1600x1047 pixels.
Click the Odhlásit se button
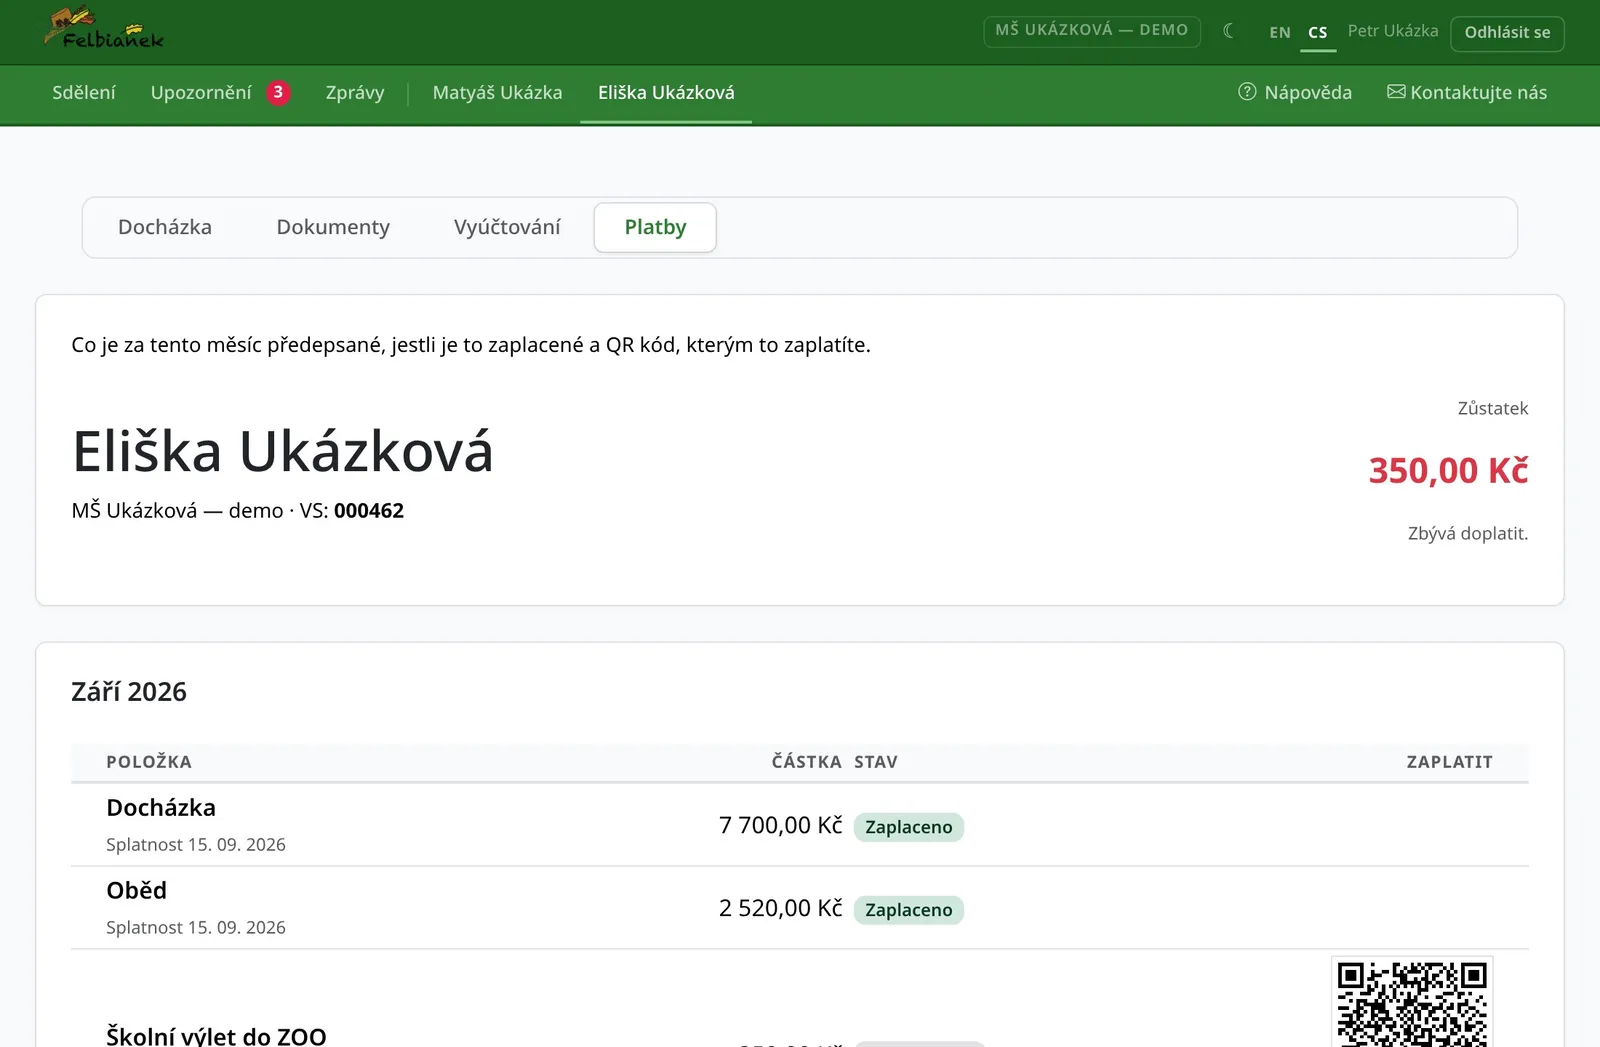[x=1507, y=33]
